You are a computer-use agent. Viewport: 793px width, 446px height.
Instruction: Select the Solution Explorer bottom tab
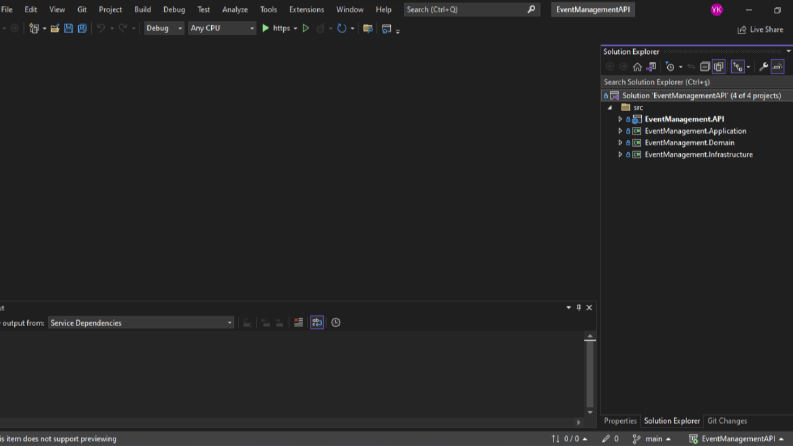pyautogui.click(x=672, y=421)
